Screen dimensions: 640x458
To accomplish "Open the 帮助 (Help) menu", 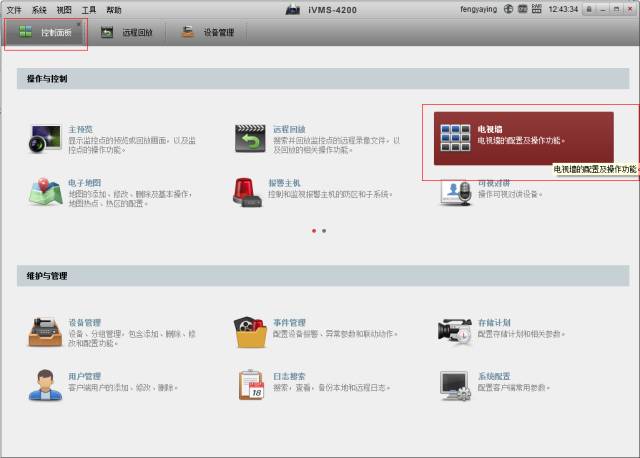I will [x=114, y=9].
